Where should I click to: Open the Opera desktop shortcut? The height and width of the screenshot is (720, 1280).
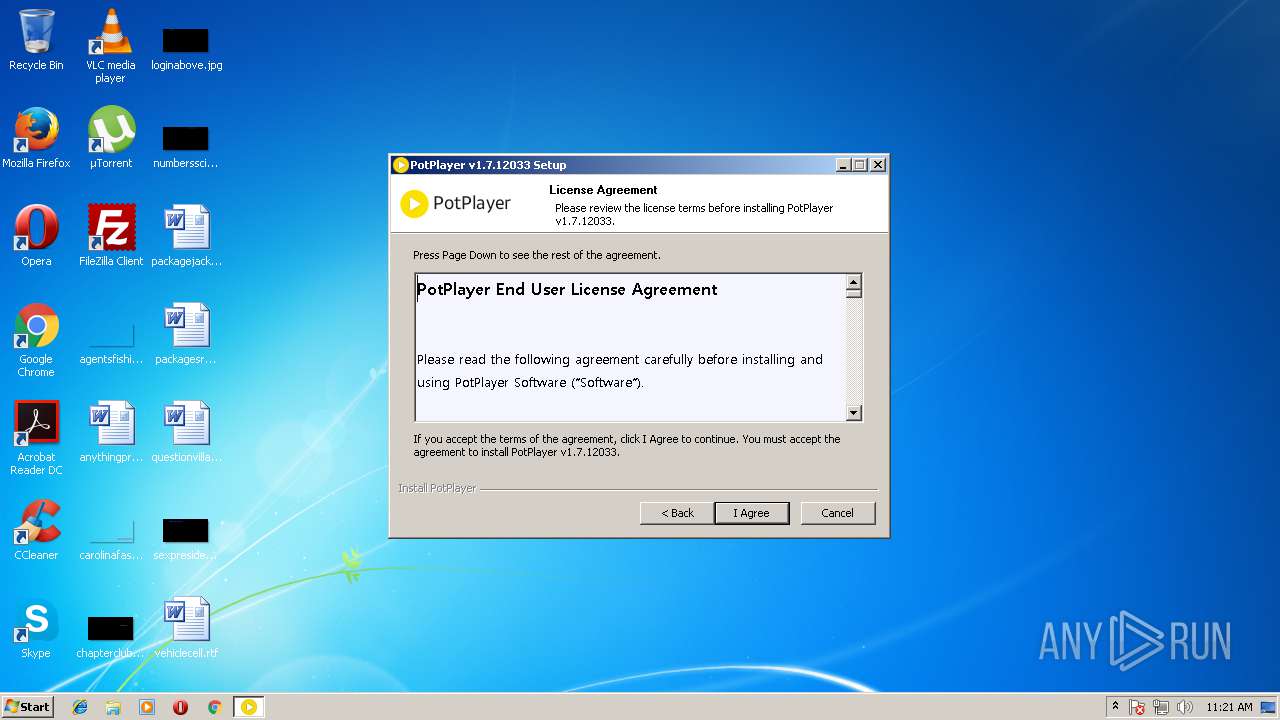click(36, 236)
